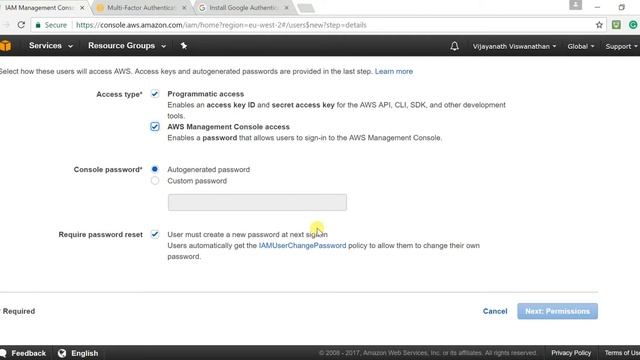Click the custom password input field
Screen dimensions: 640x360
point(257,202)
